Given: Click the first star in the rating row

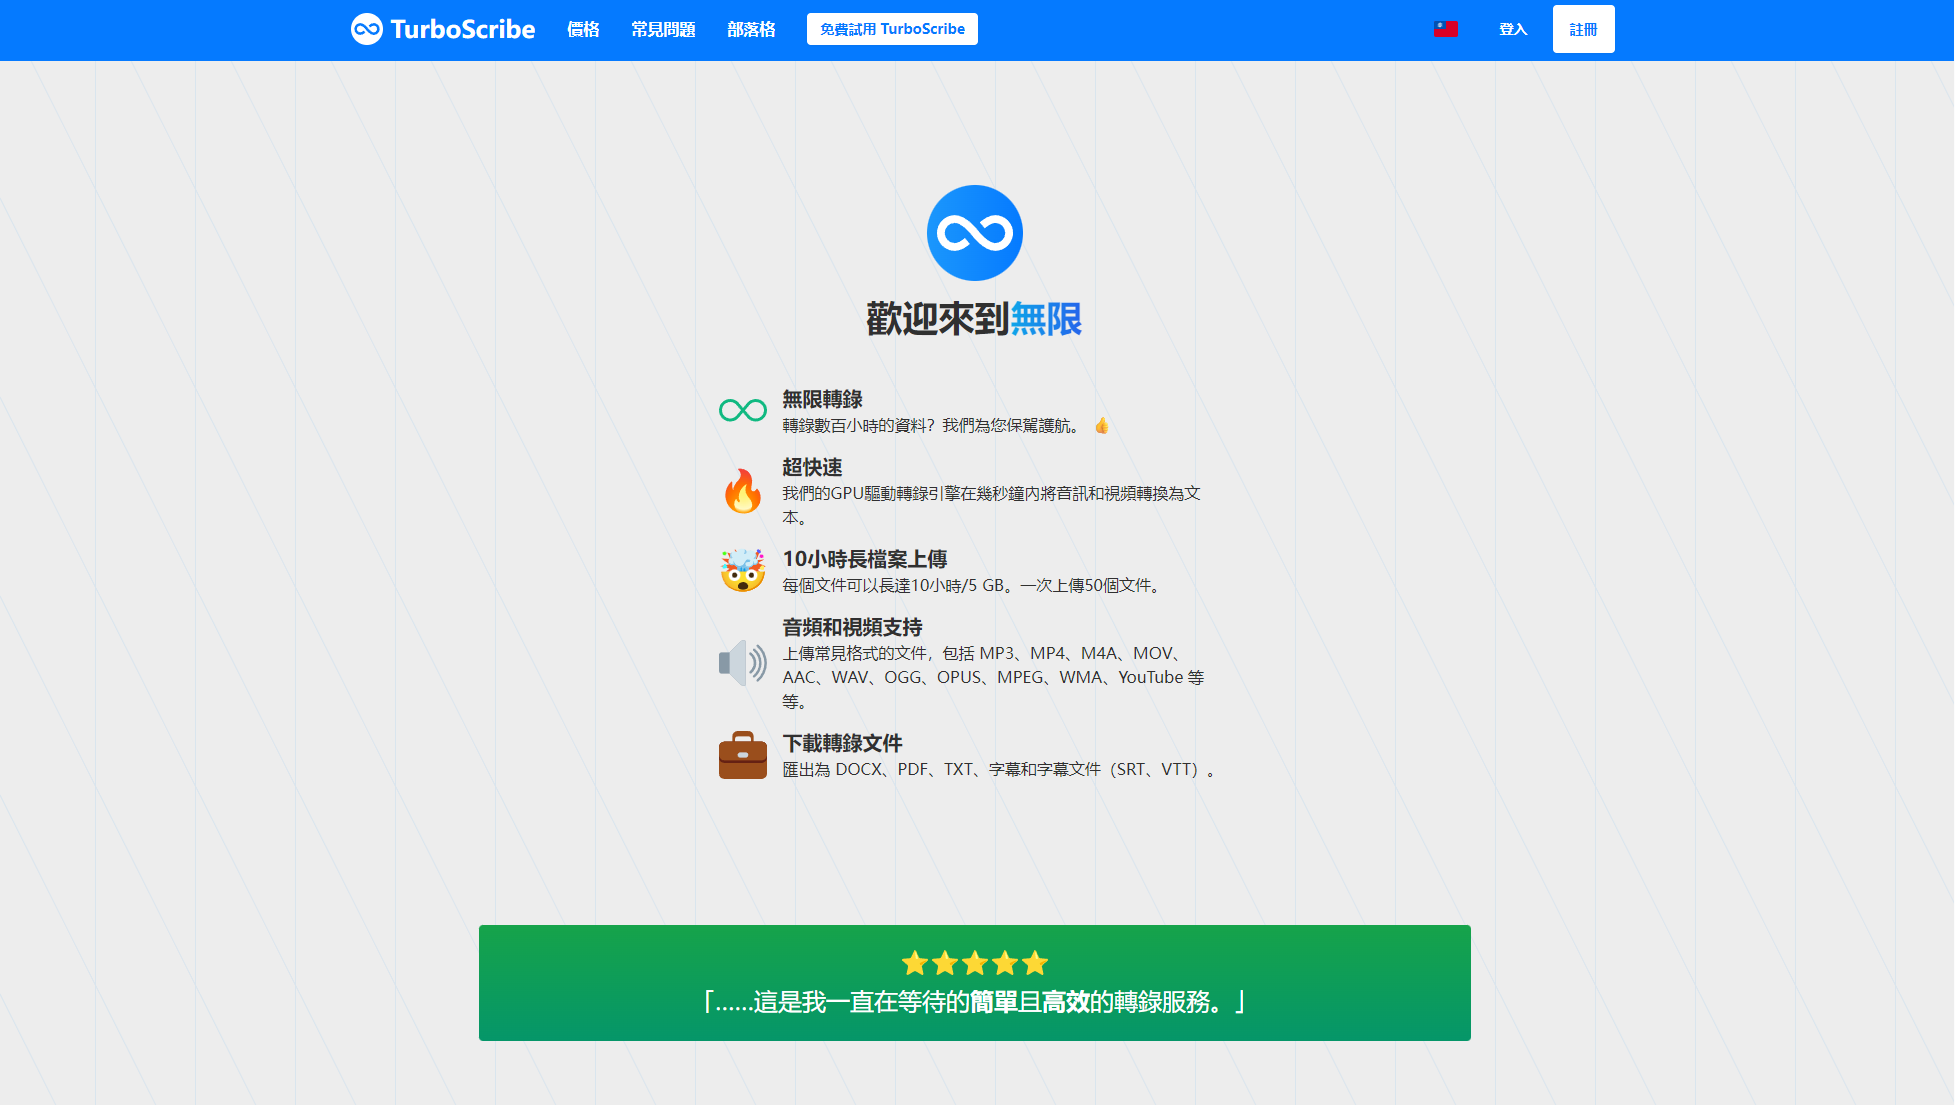Looking at the screenshot, I should point(915,963).
